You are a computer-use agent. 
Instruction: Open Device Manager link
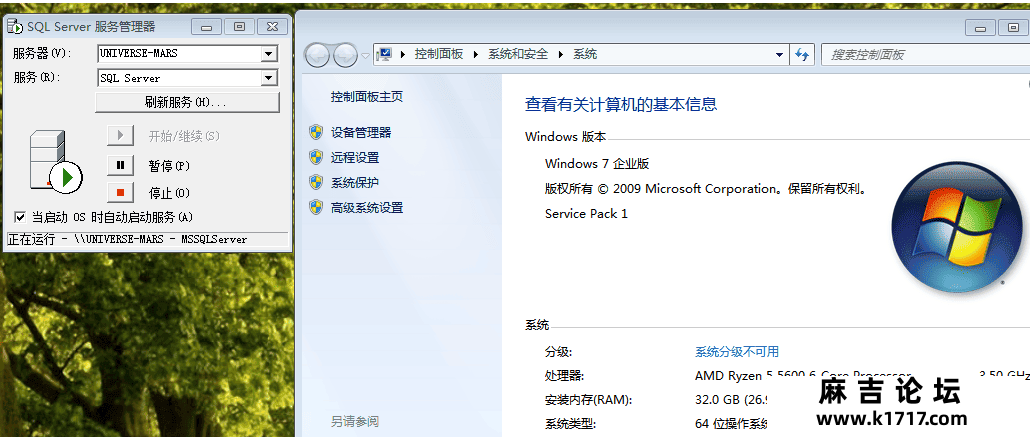[x=361, y=133]
